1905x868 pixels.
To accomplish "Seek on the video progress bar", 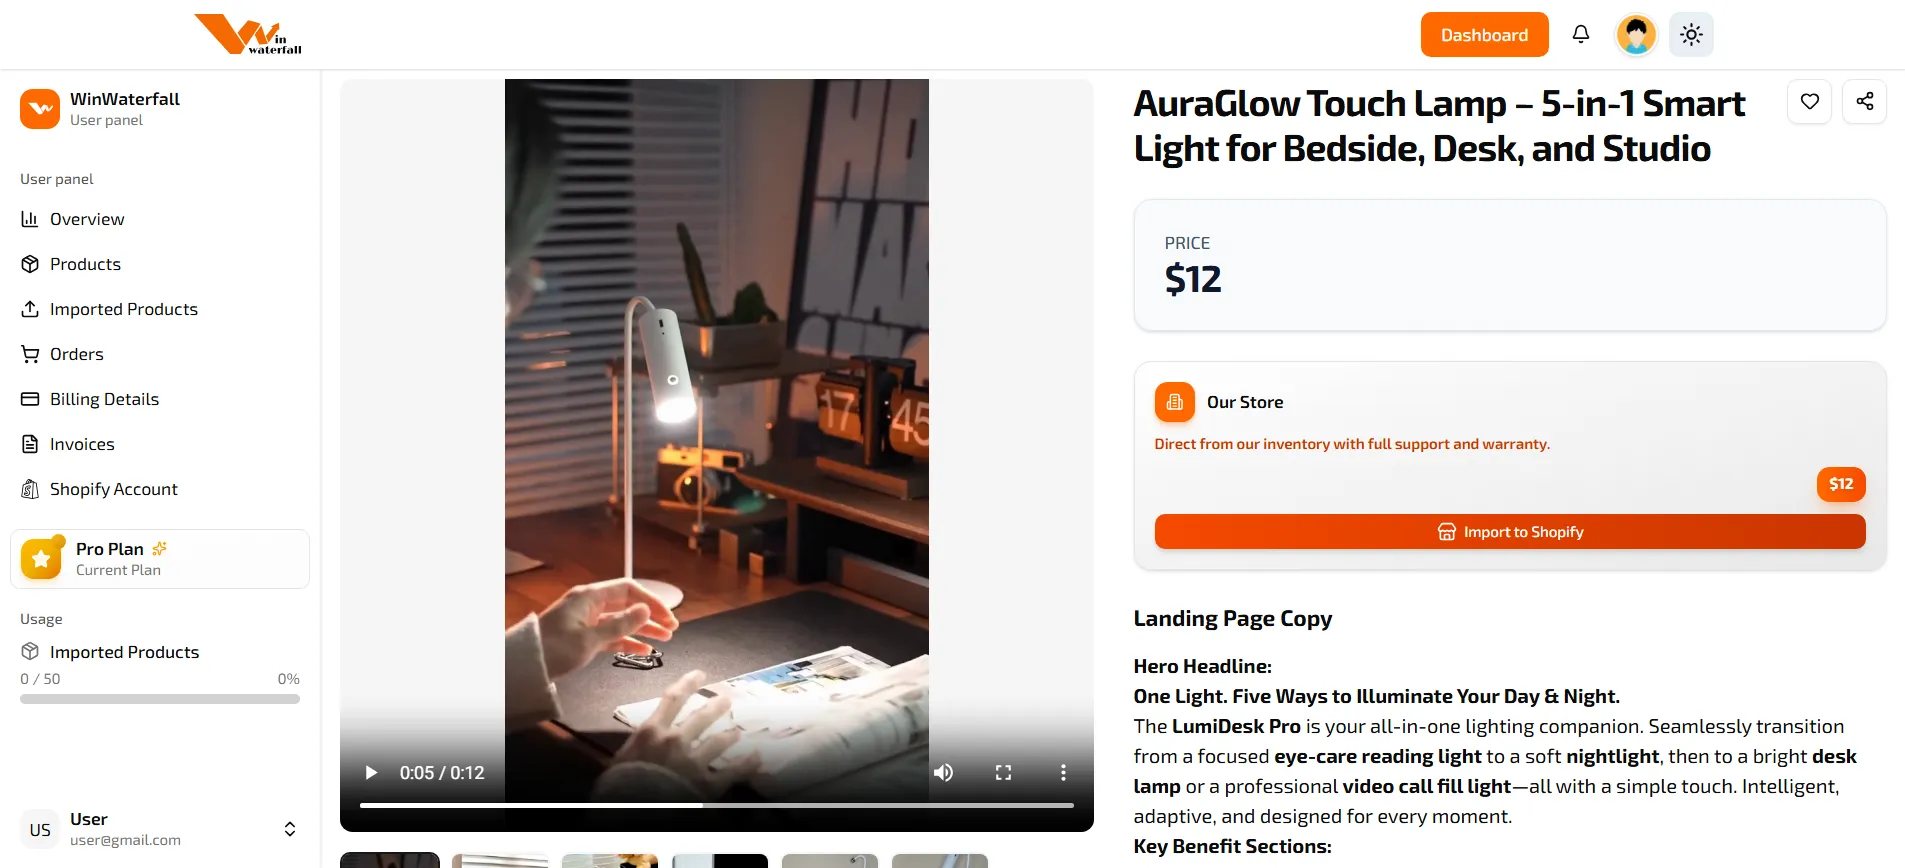I will [716, 805].
